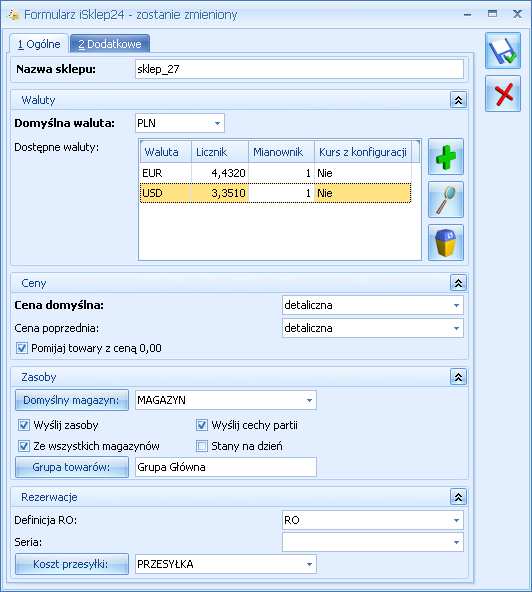532x592 pixels.
Task: Uncheck Pomijaj towary z ceną 0,00
Action: tap(22, 348)
